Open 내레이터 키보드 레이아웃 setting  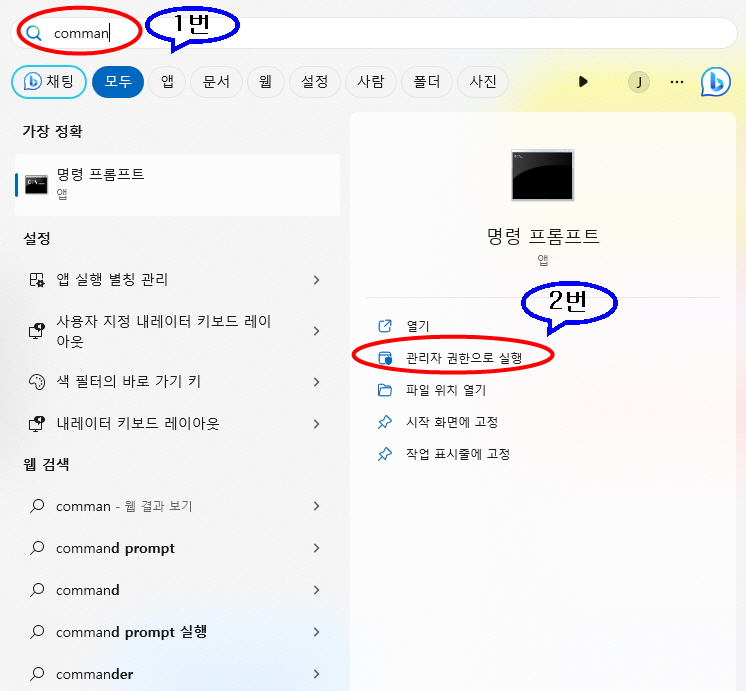[177, 424]
